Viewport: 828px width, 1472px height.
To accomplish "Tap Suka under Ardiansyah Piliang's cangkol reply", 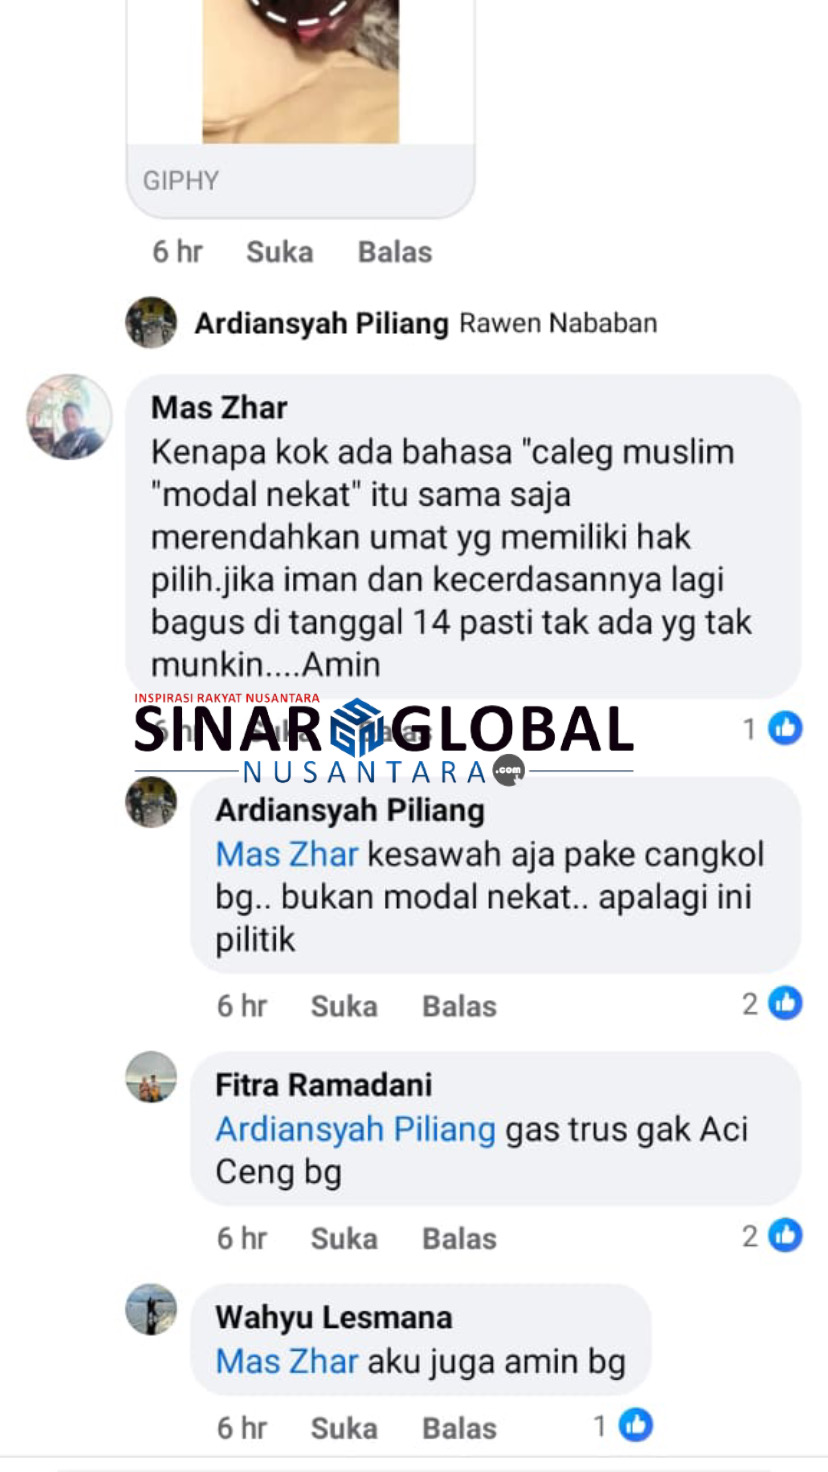I will (344, 1006).
